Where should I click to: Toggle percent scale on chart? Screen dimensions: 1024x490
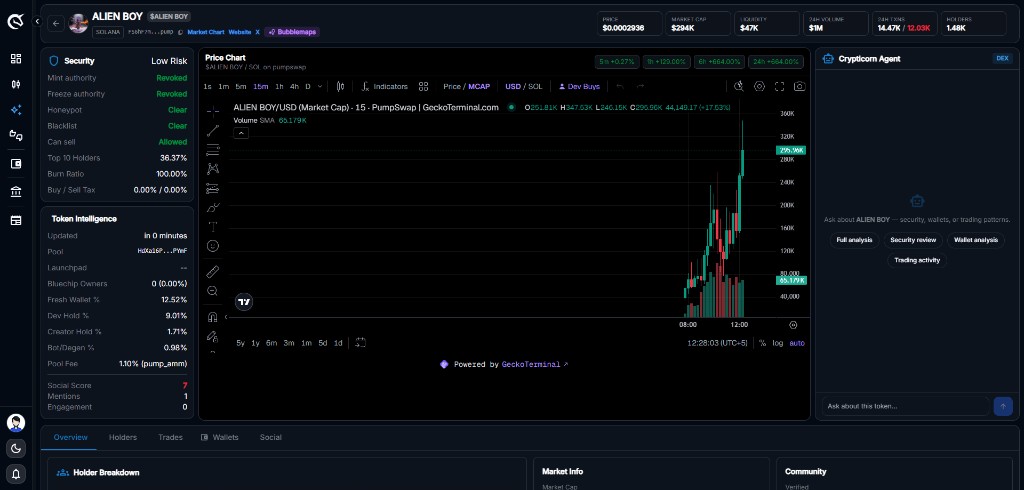pos(762,343)
